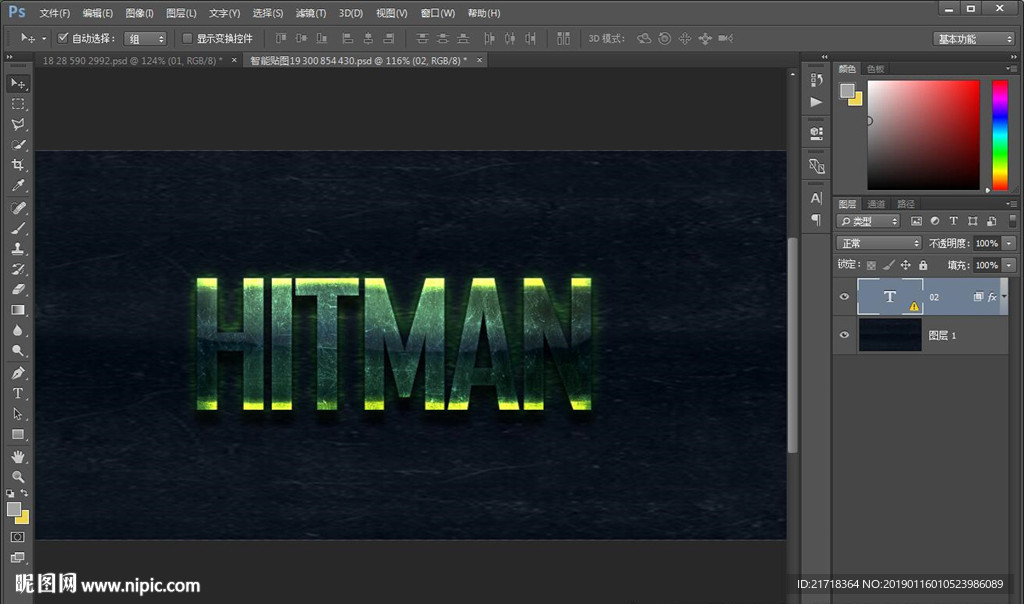Expand layer effects on 02 layer

[1004, 296]
